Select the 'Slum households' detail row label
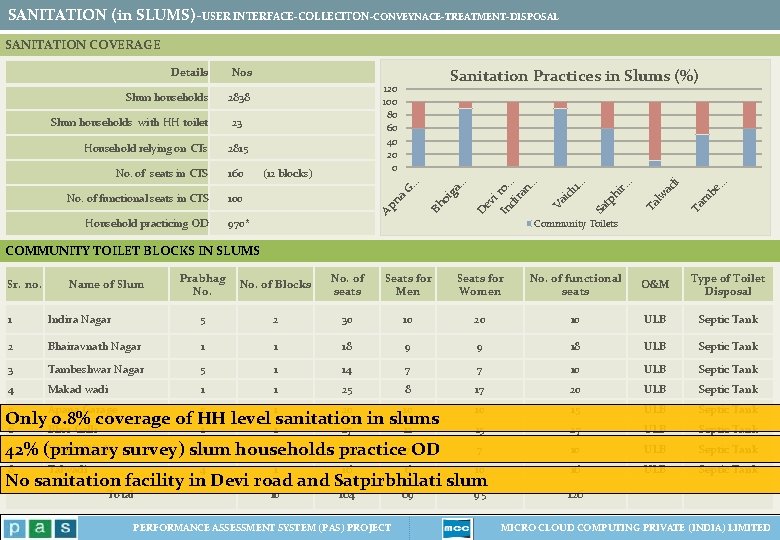This screenshot has width=780, height=540. [x=167, y=97]
